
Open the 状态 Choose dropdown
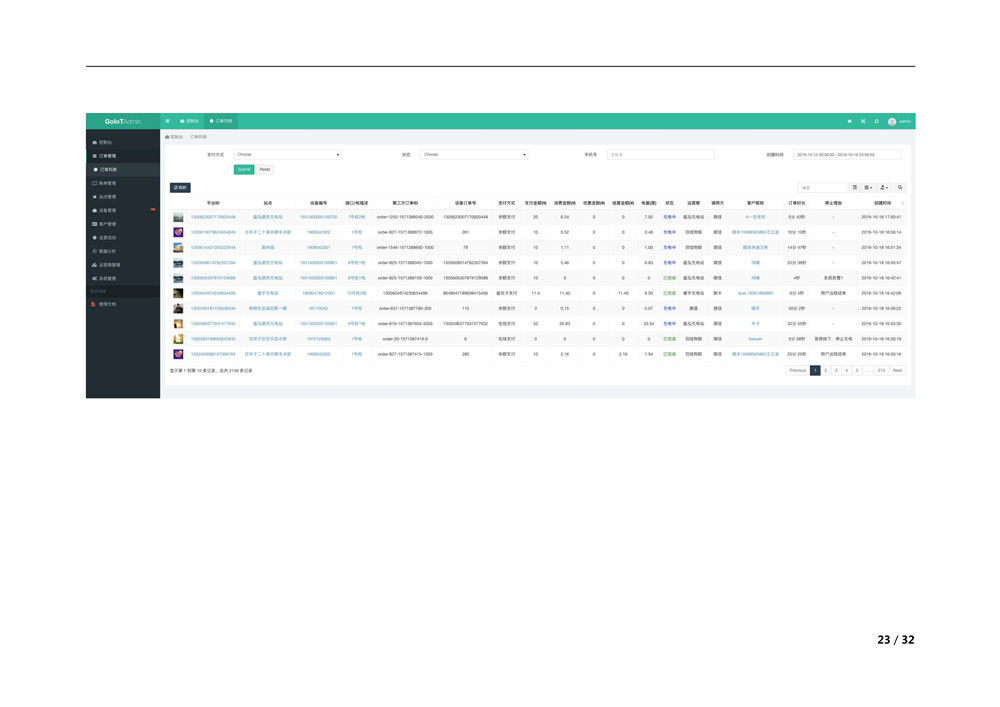[474, 155]
